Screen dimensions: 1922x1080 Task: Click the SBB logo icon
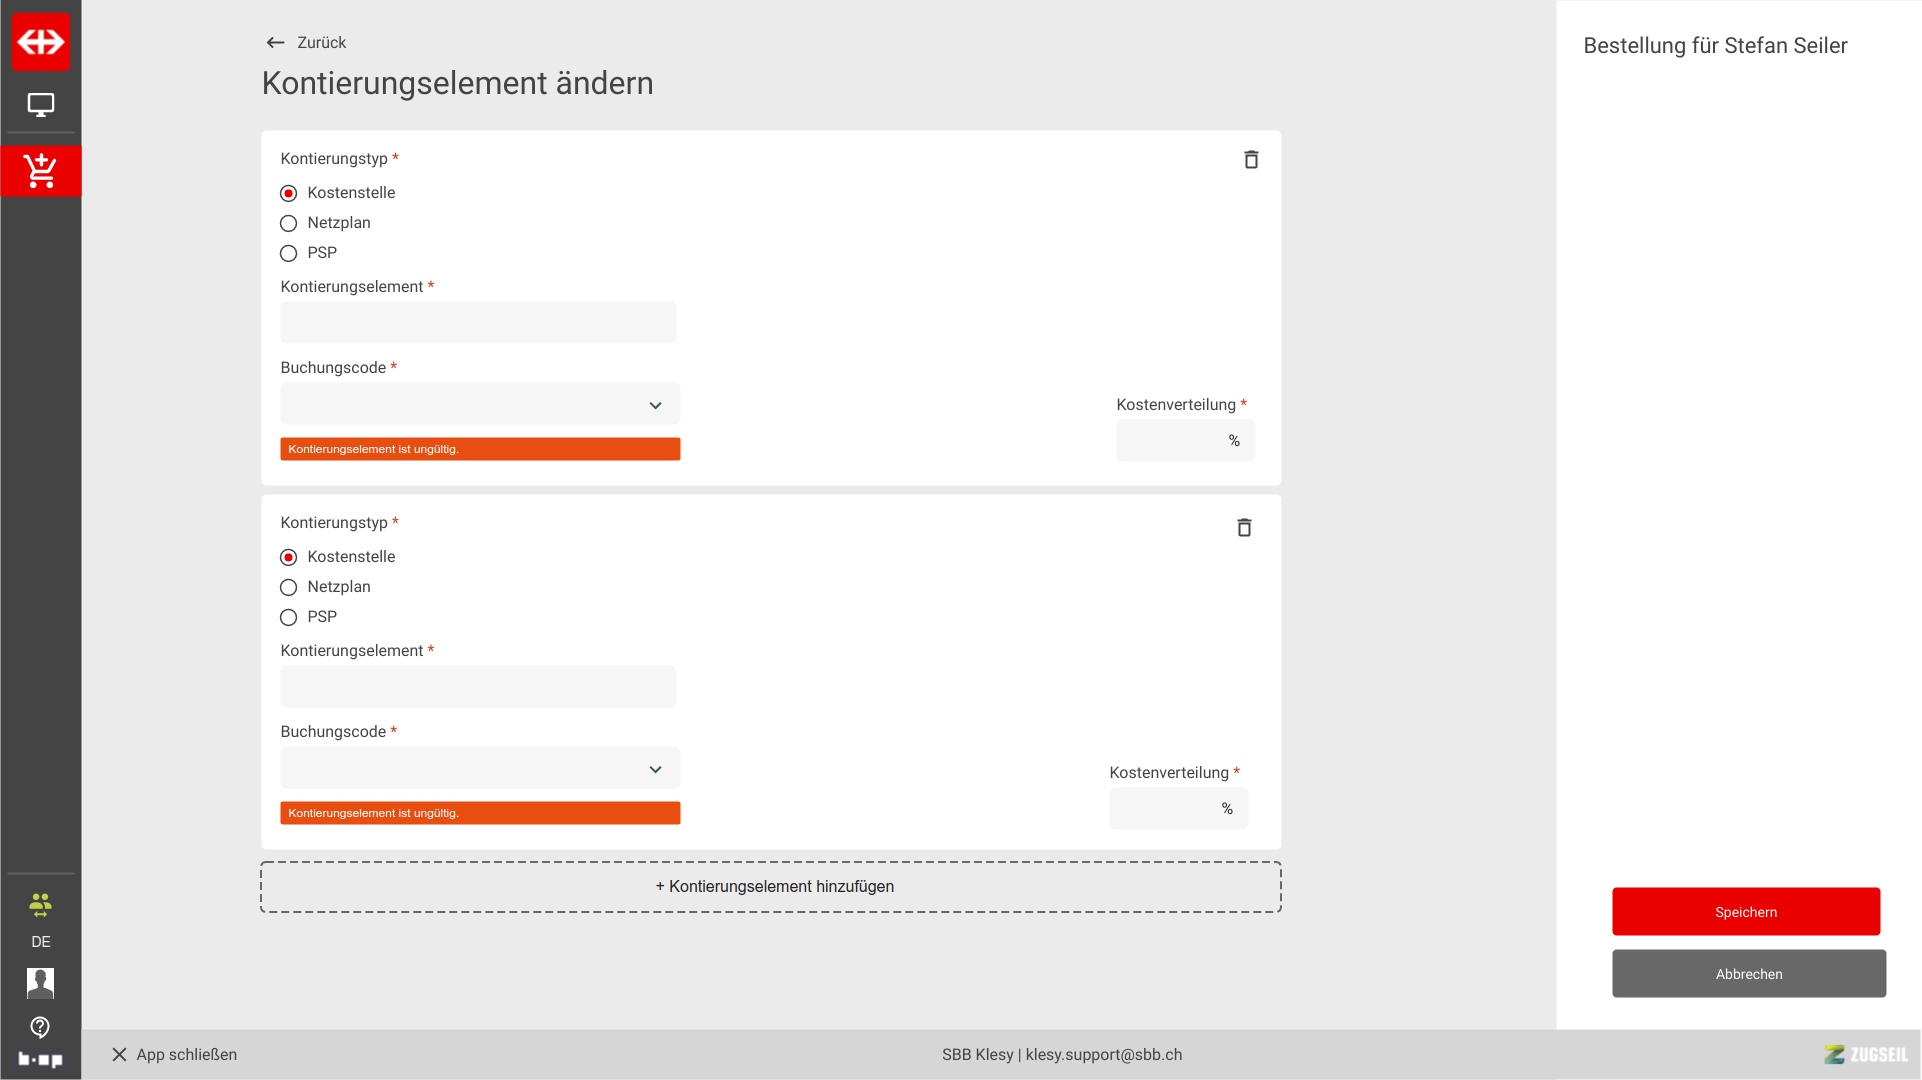pos(41,42)
